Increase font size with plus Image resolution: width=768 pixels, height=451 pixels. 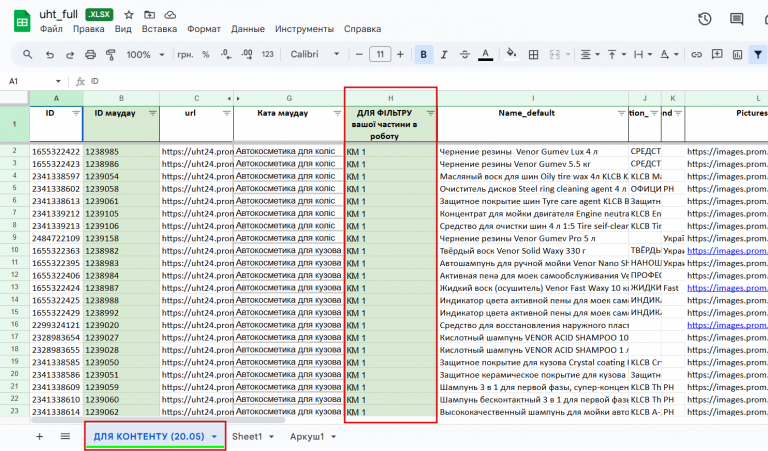400,54
